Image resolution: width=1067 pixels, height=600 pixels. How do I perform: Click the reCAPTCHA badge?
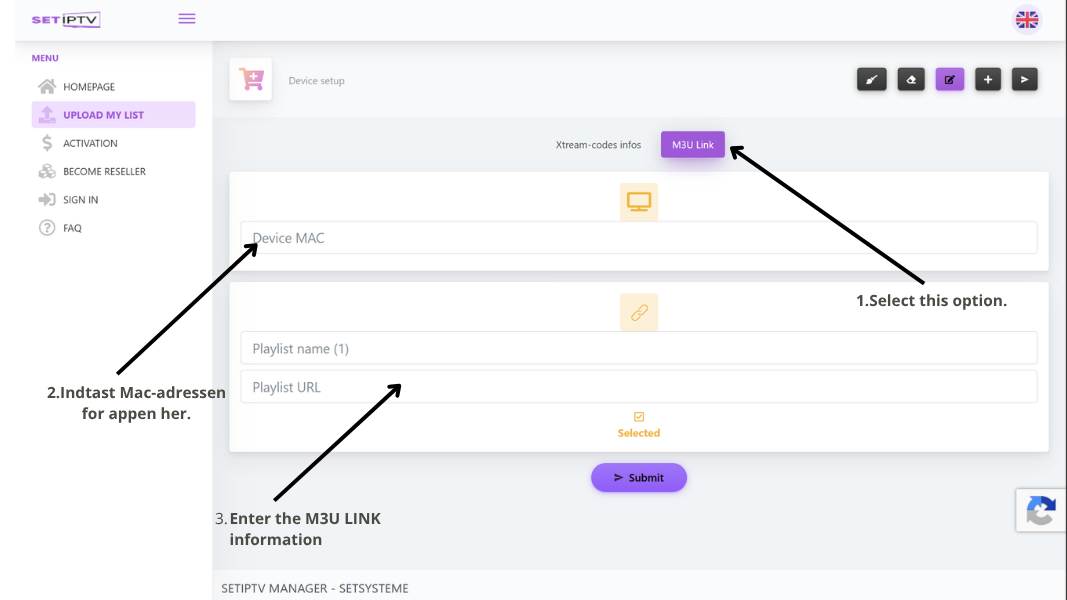coord(1041,510)
